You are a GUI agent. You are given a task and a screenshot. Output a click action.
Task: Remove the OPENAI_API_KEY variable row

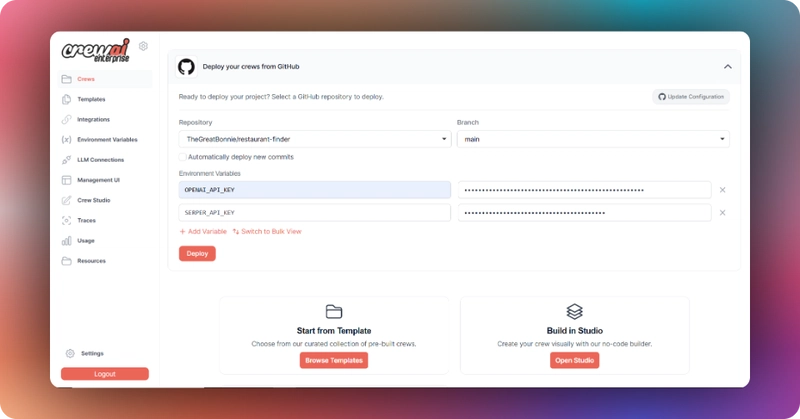click(x=722, y=190)
